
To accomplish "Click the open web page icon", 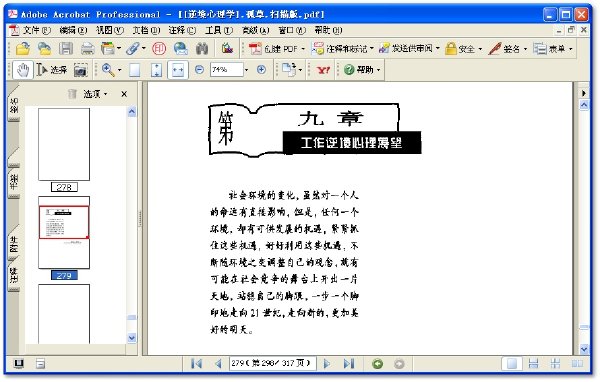I will [45, 49].
